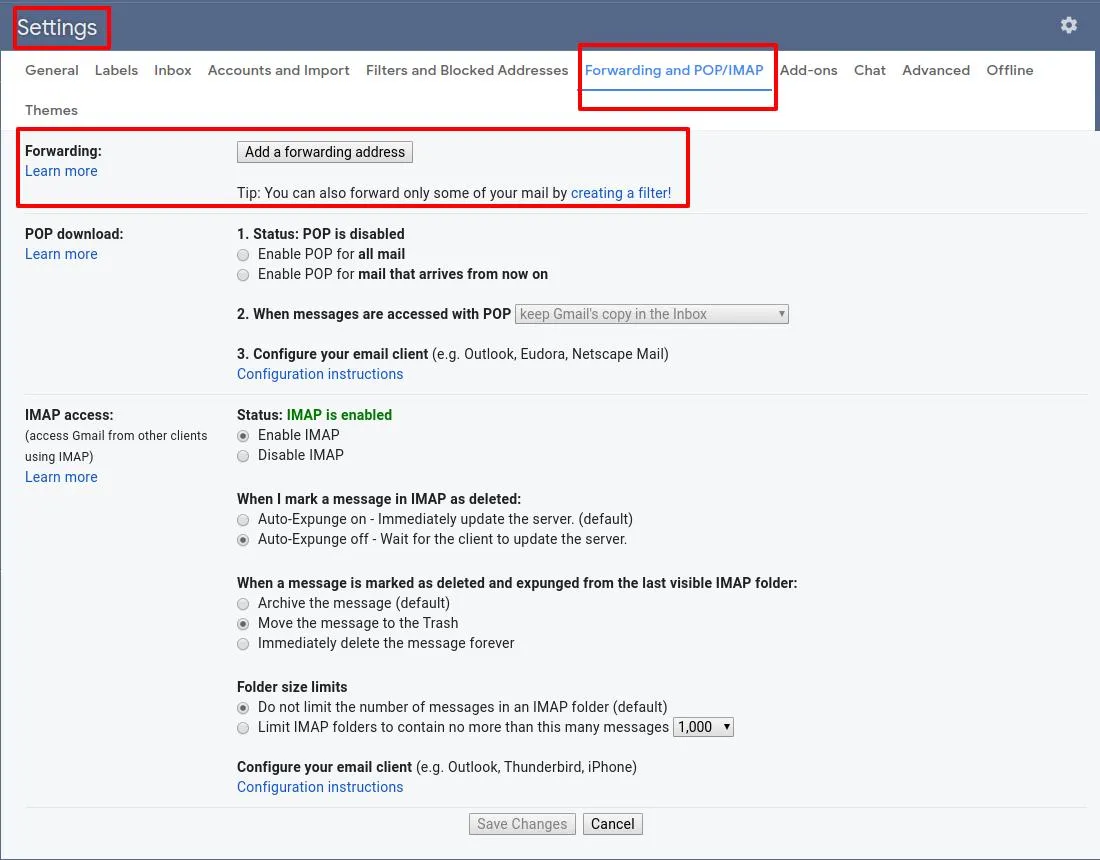Open IMAP Configuration instructions link
The height and width of the screenshot is (860, 1100).
click(320, 787)
